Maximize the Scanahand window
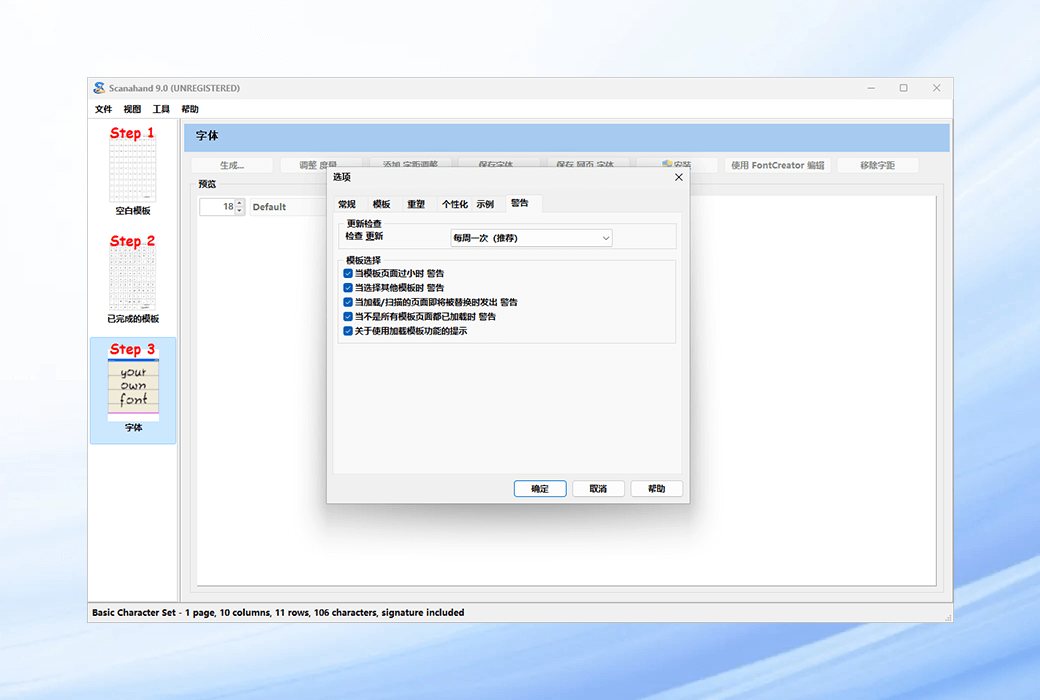Viewport: 1040px width, 700px height. pos(903,88)
